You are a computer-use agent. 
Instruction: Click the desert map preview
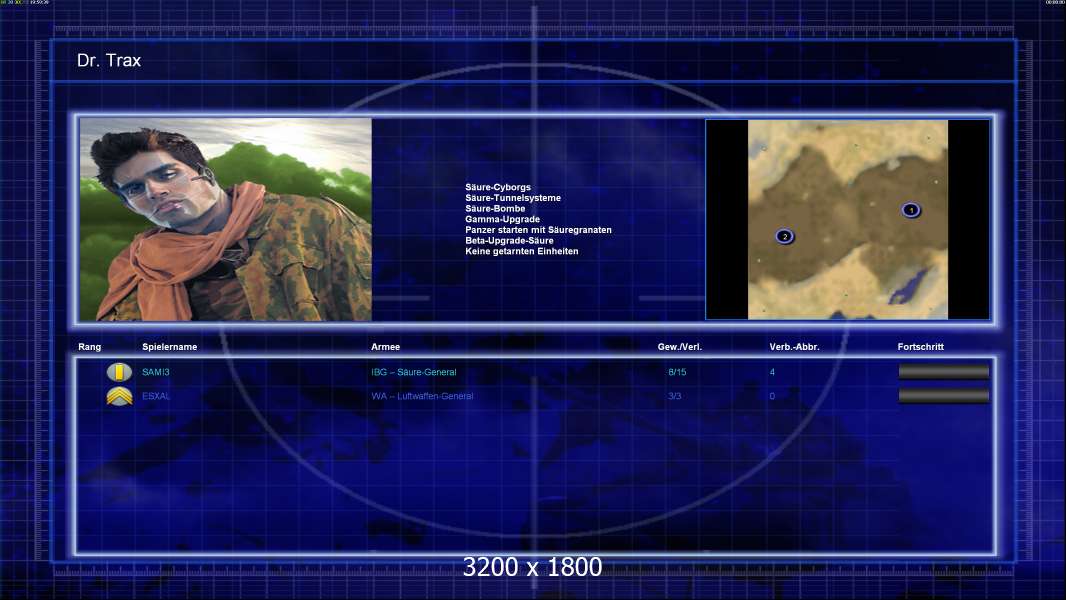click(x=848, y=219)
